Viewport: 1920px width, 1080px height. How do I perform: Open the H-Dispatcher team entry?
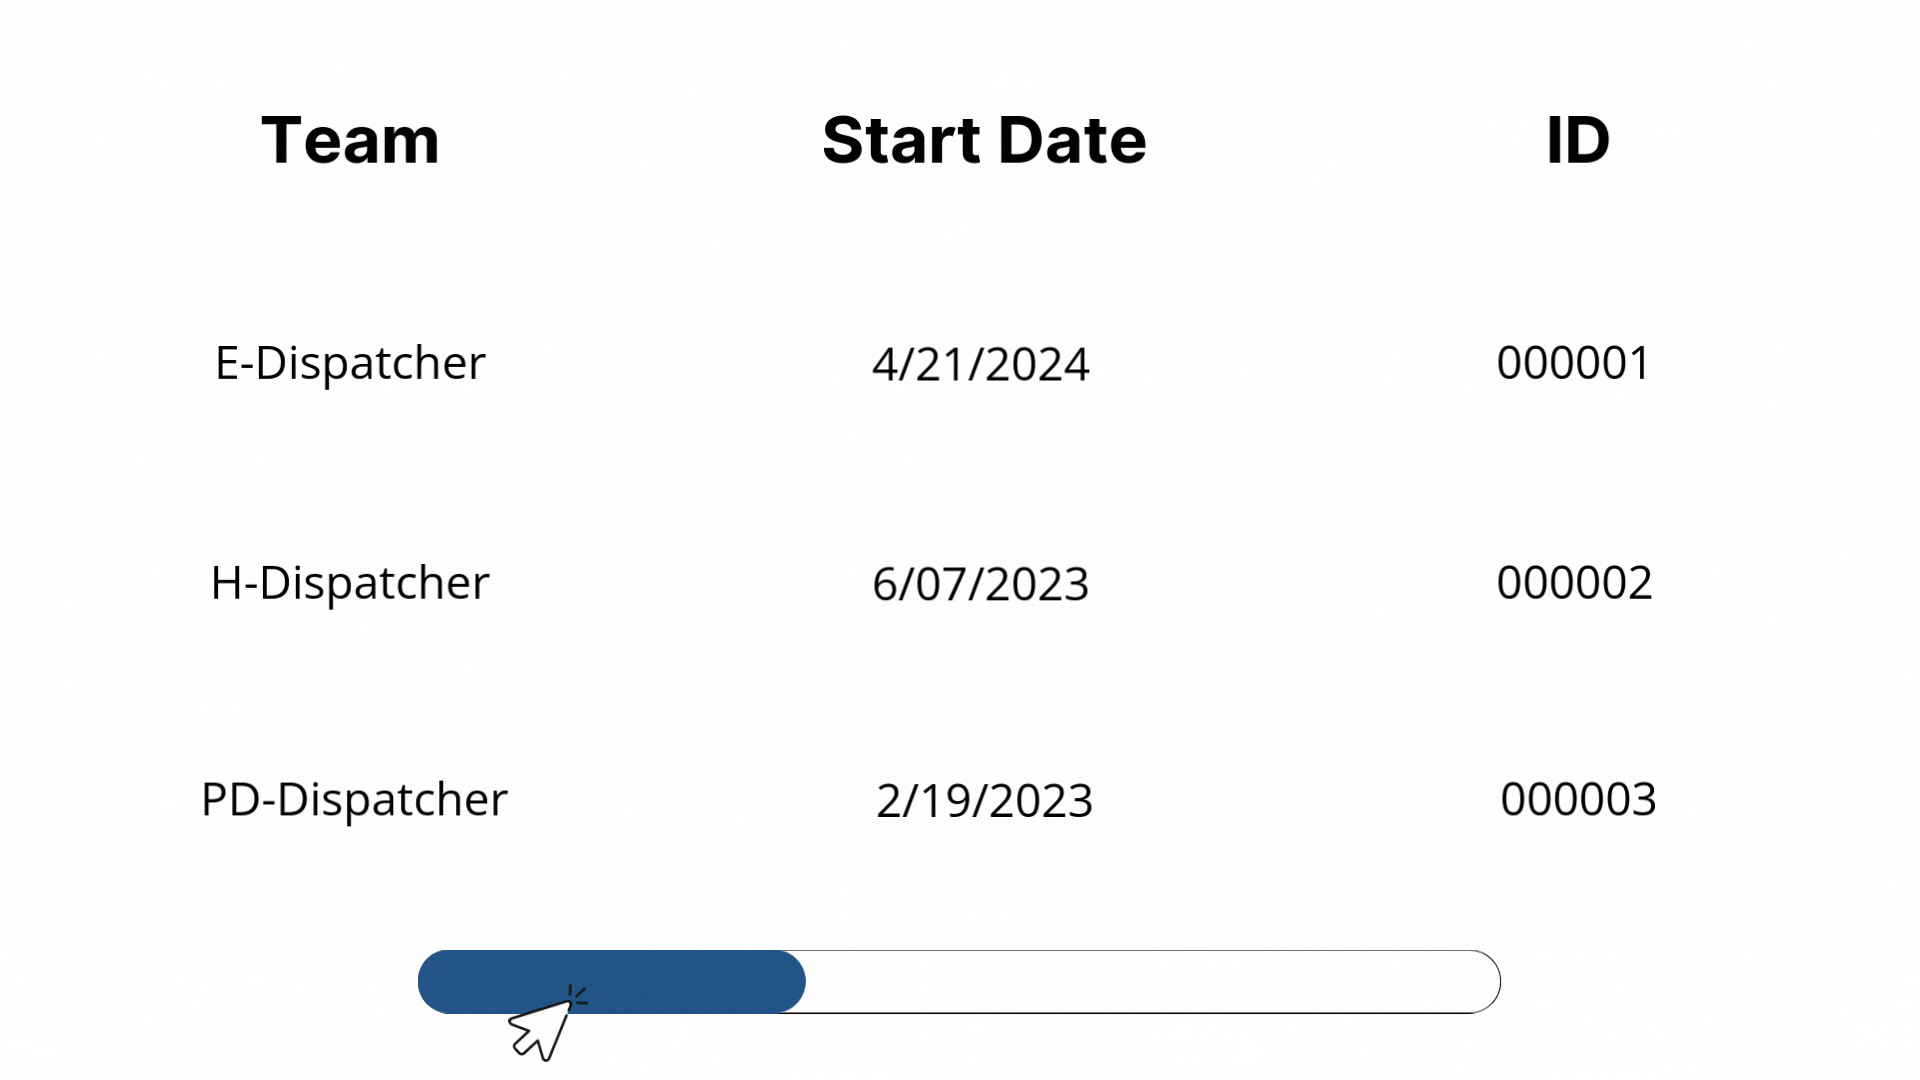[x=350, y=583]
